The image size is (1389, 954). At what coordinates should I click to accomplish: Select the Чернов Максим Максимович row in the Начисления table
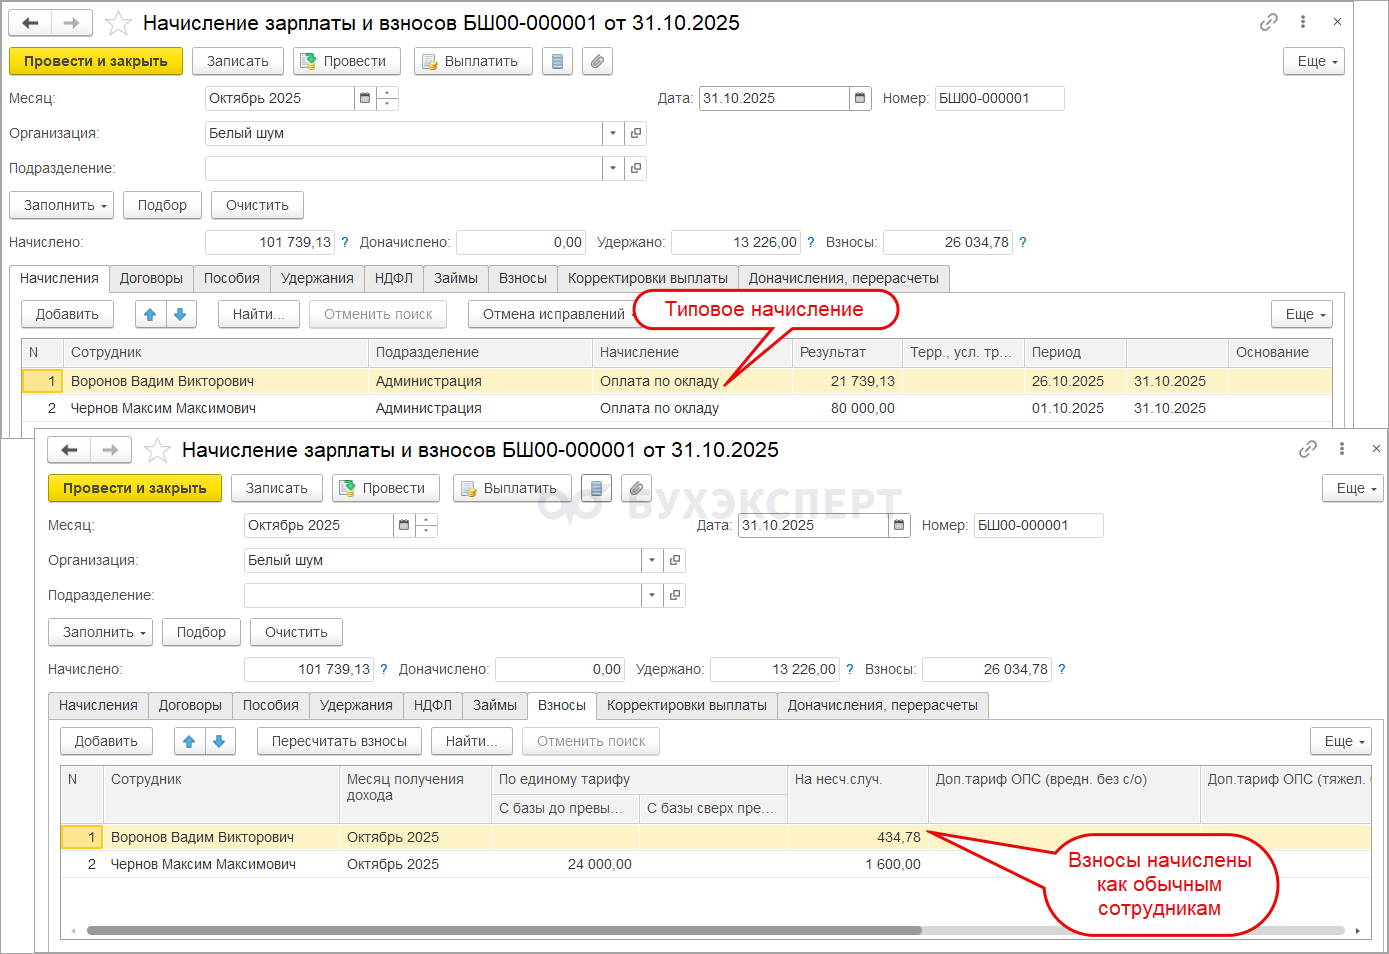[x=163, y=408]
